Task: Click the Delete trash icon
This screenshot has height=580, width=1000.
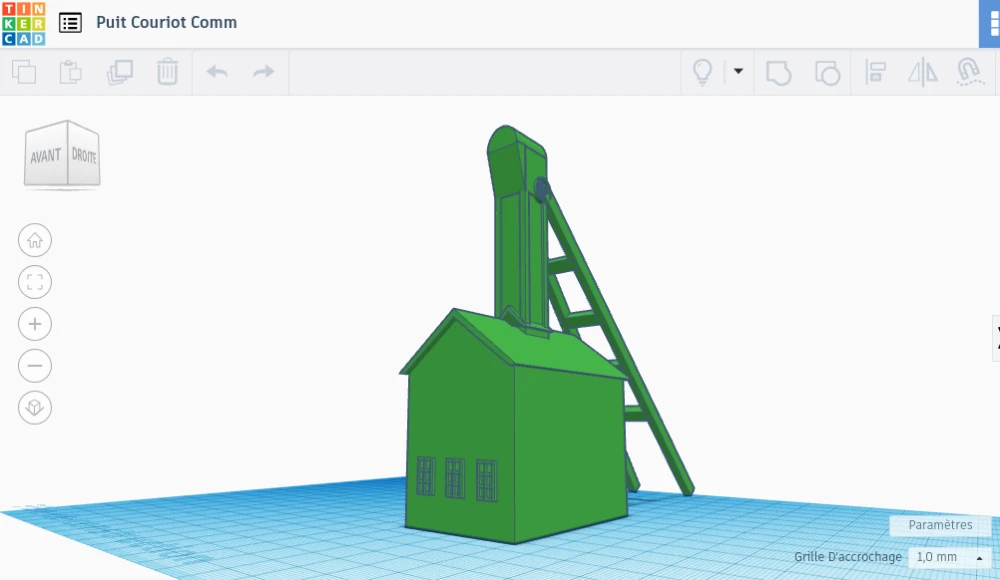Action: click(x=167, y=72)
